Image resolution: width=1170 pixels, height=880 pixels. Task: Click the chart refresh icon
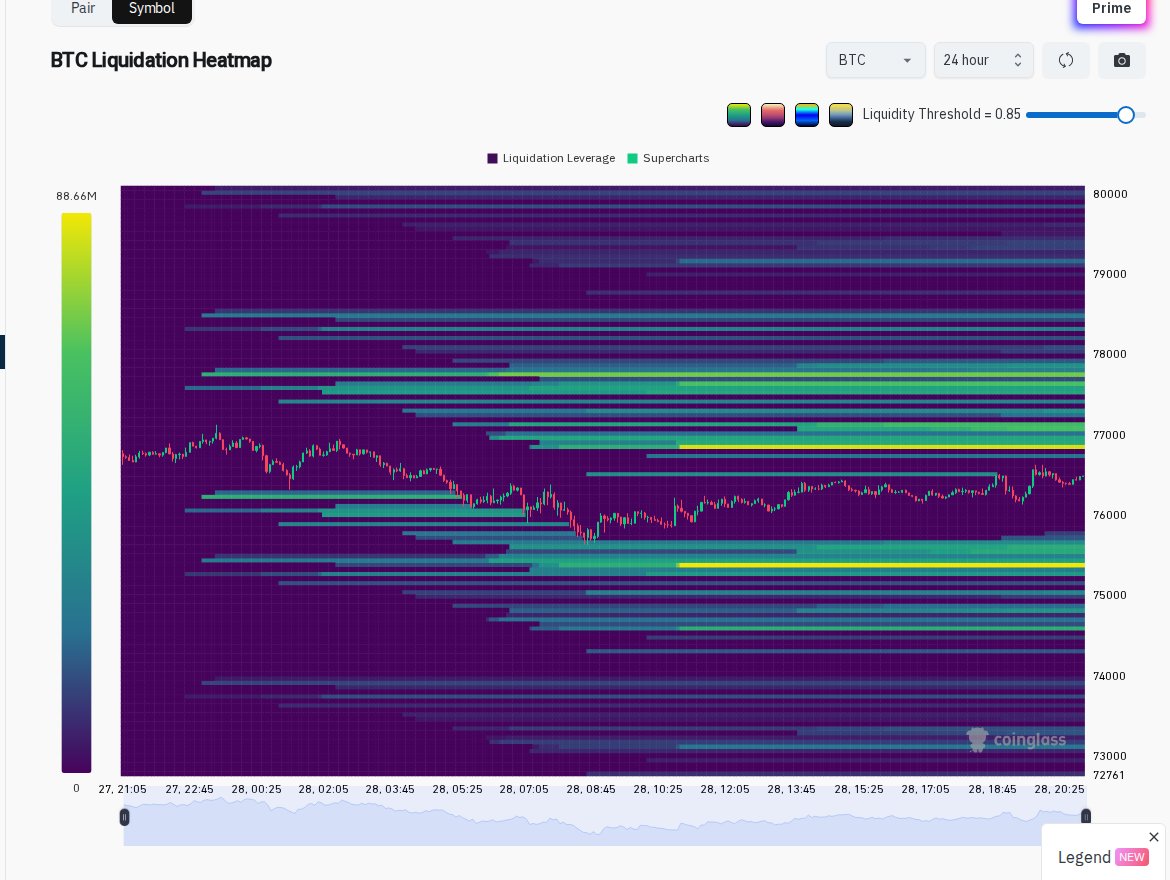1066,60
